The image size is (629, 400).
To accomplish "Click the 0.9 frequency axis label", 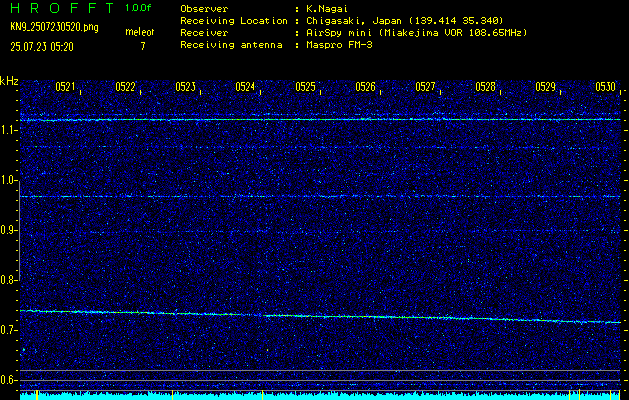I will 8,230.
